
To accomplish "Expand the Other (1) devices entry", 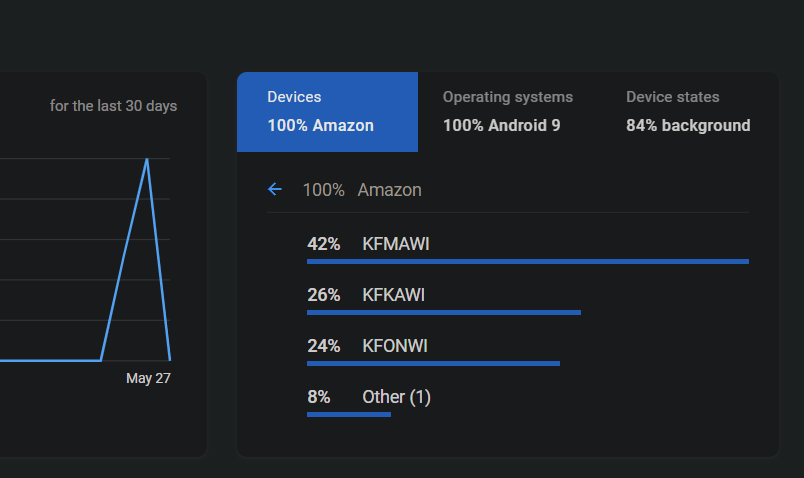I will 396,397.
